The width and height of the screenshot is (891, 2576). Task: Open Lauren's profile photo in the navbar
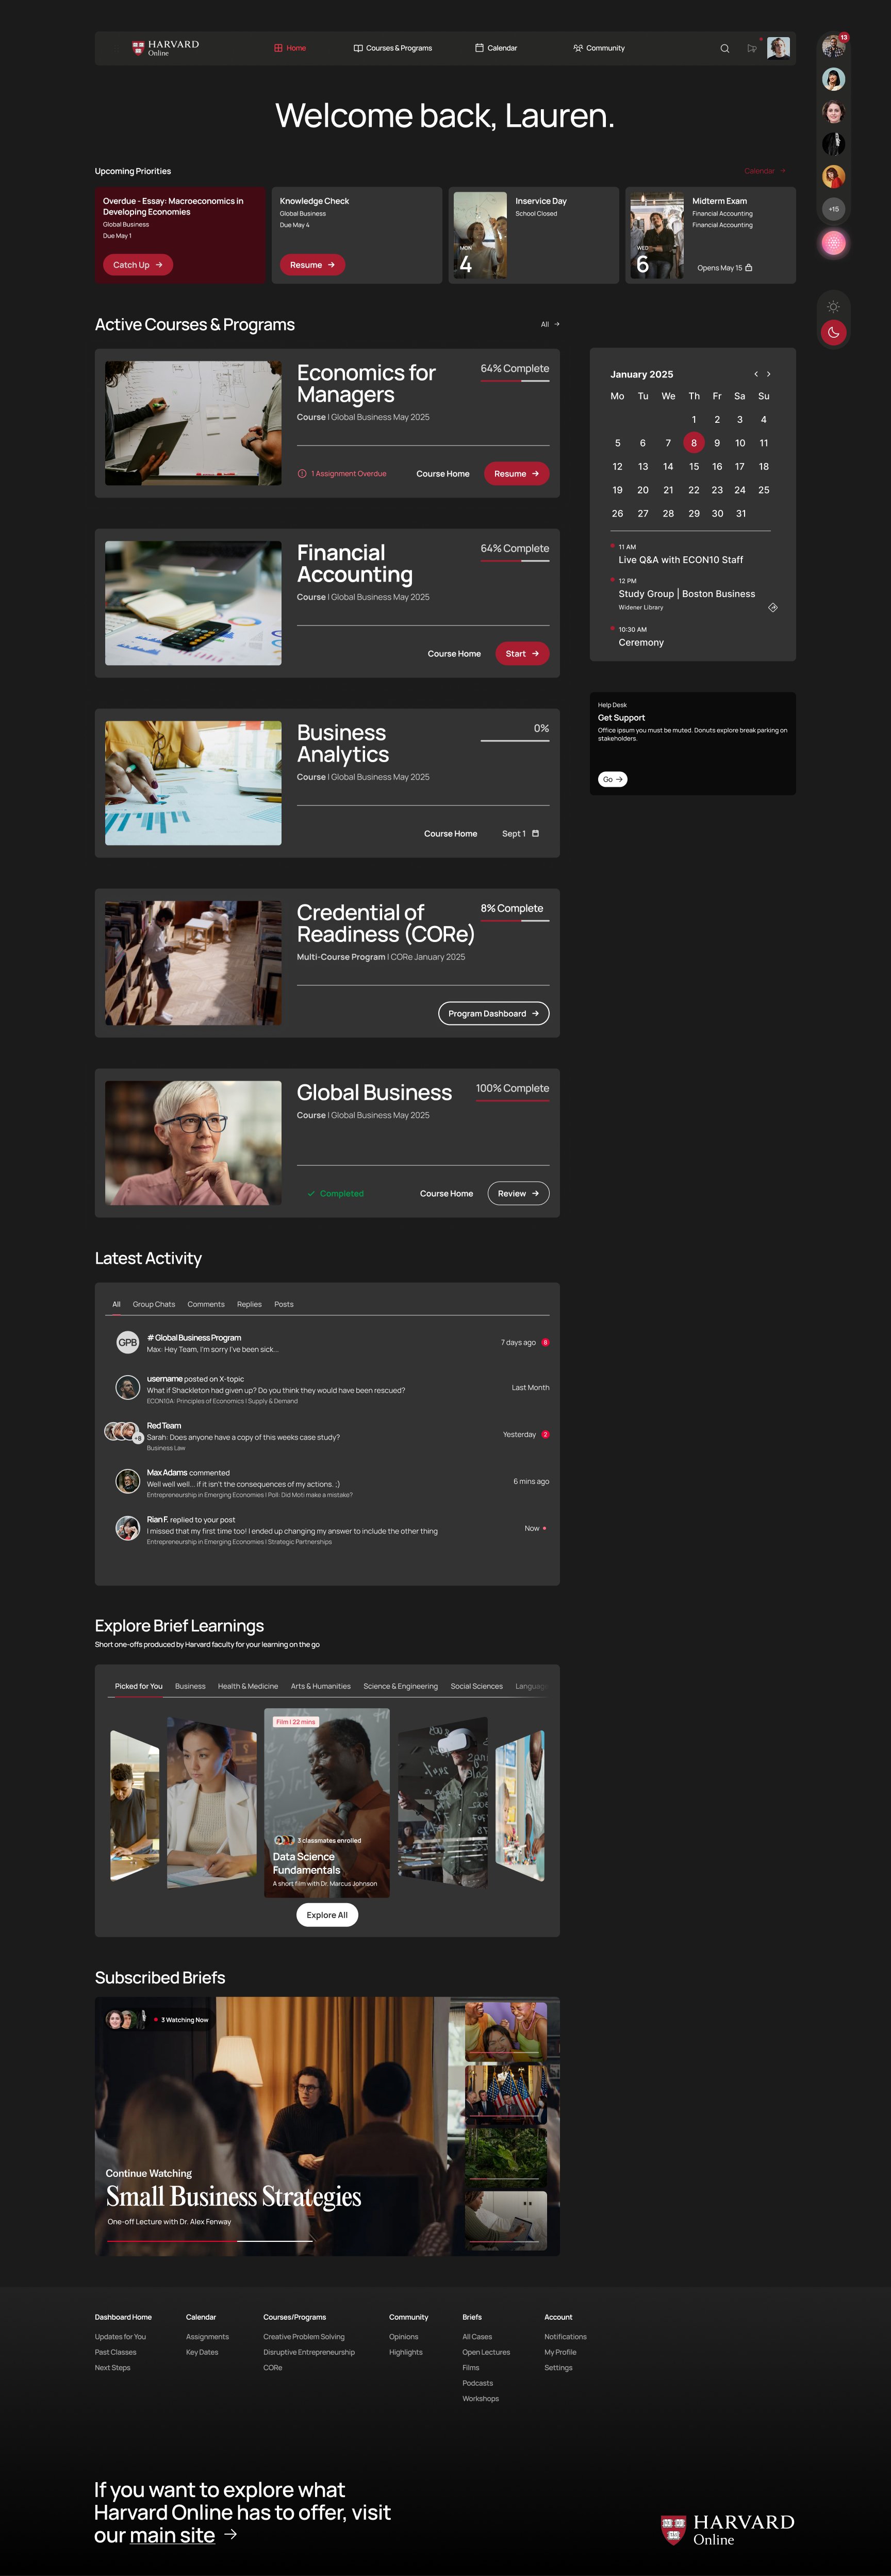(x=778, y=48)
